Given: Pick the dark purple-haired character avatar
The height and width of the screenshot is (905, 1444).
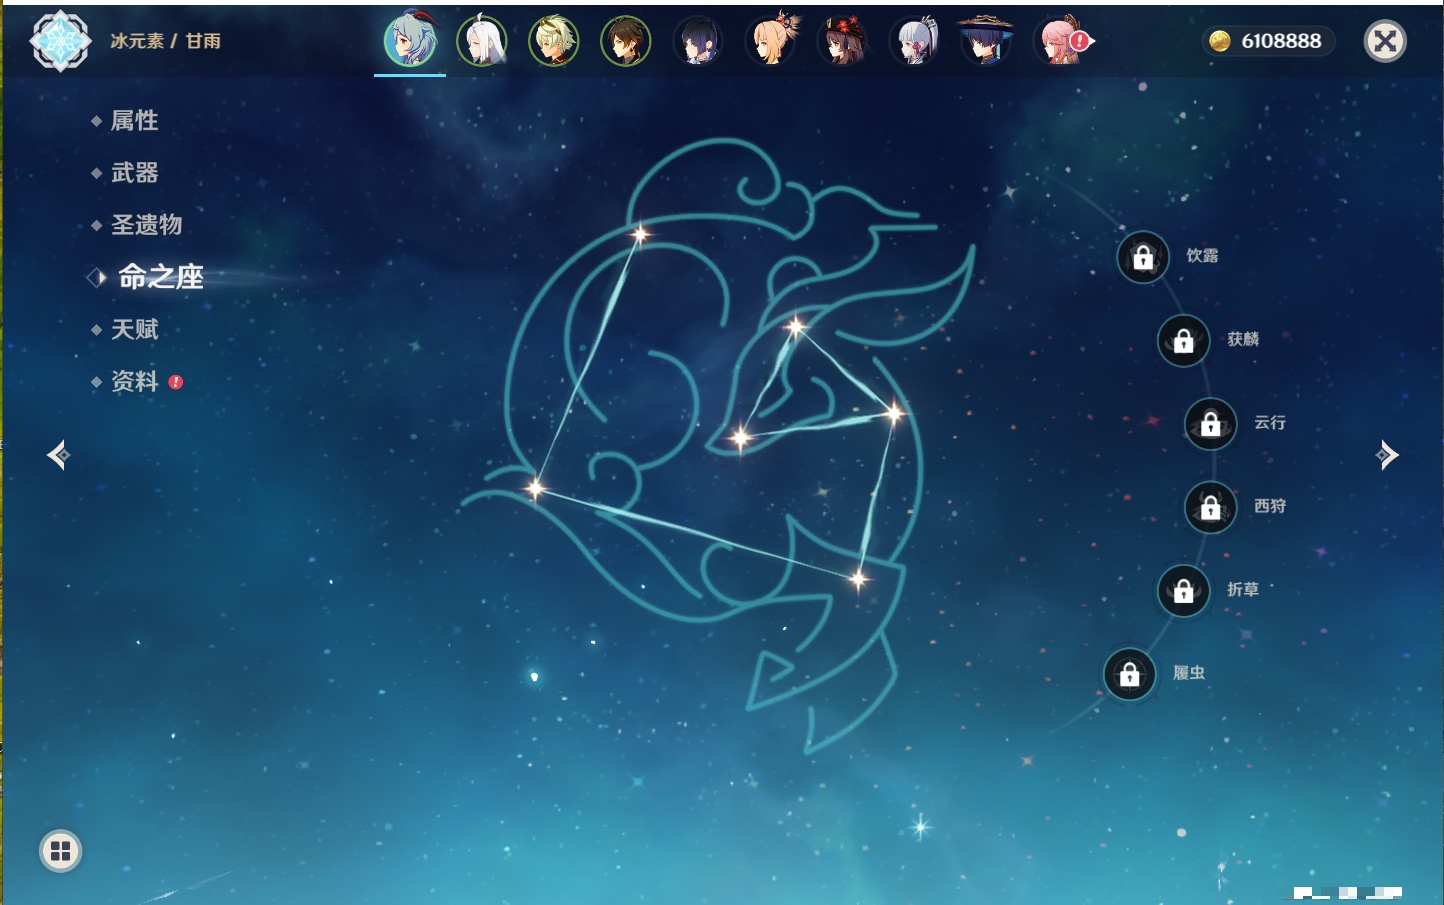Looking at the screenshot, I should tap(698, 41).
